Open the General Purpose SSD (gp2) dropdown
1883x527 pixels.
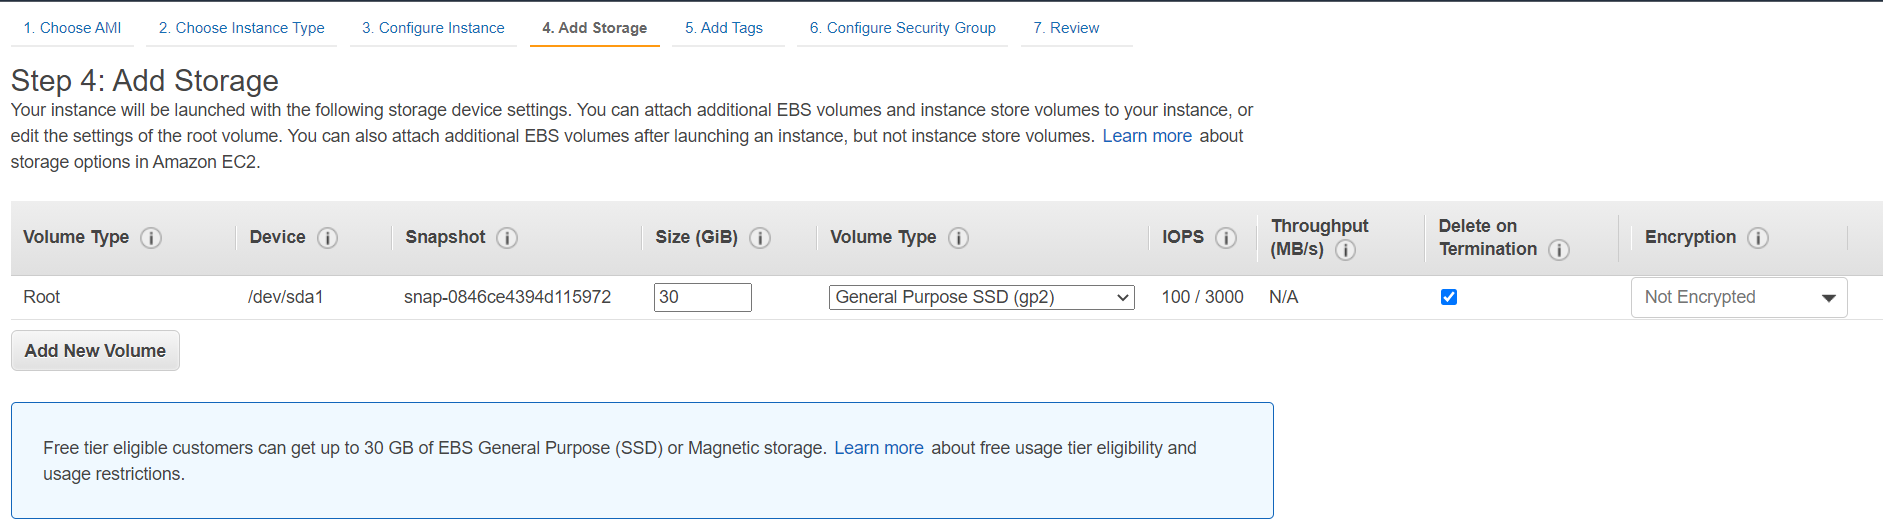(x=982, y=297)
